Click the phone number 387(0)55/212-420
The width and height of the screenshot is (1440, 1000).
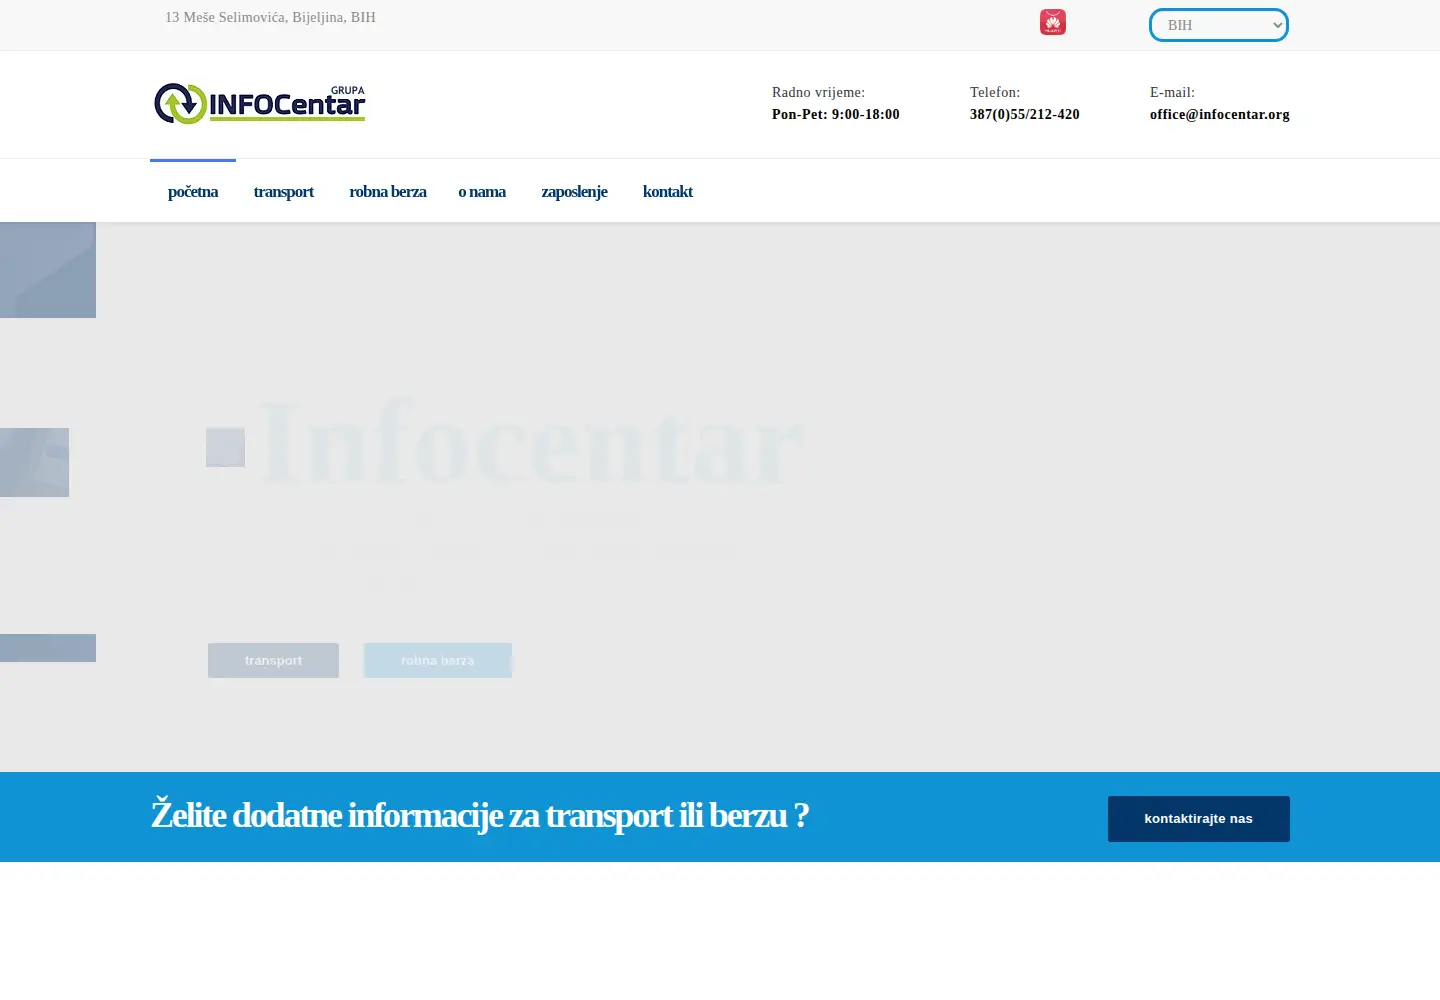pyautogui.click(x=1025, y=115)
